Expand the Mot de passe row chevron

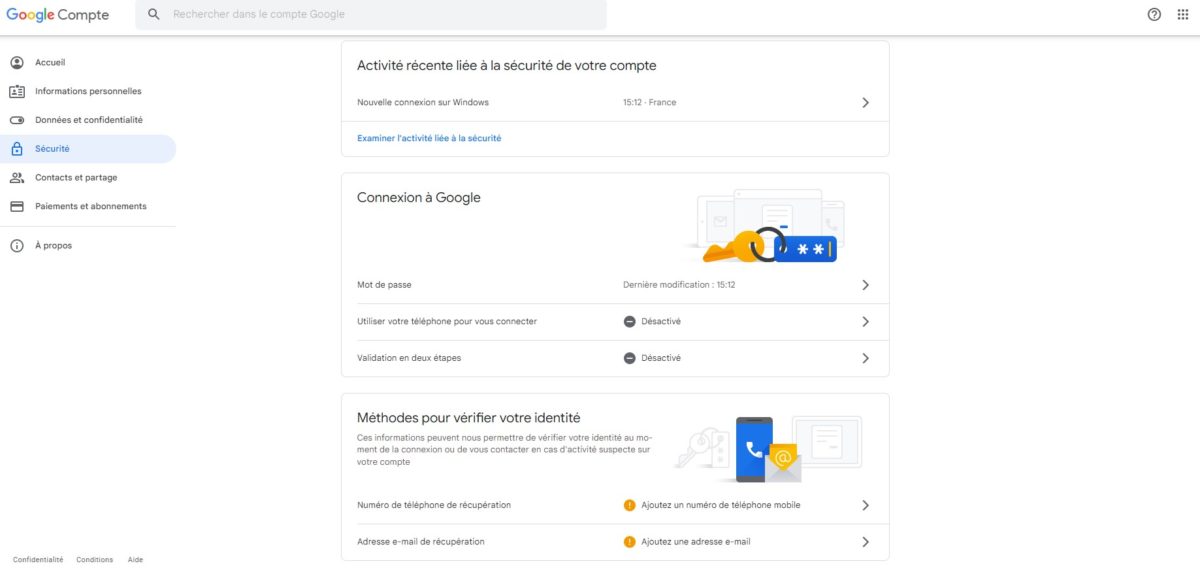tap(865, 285)
